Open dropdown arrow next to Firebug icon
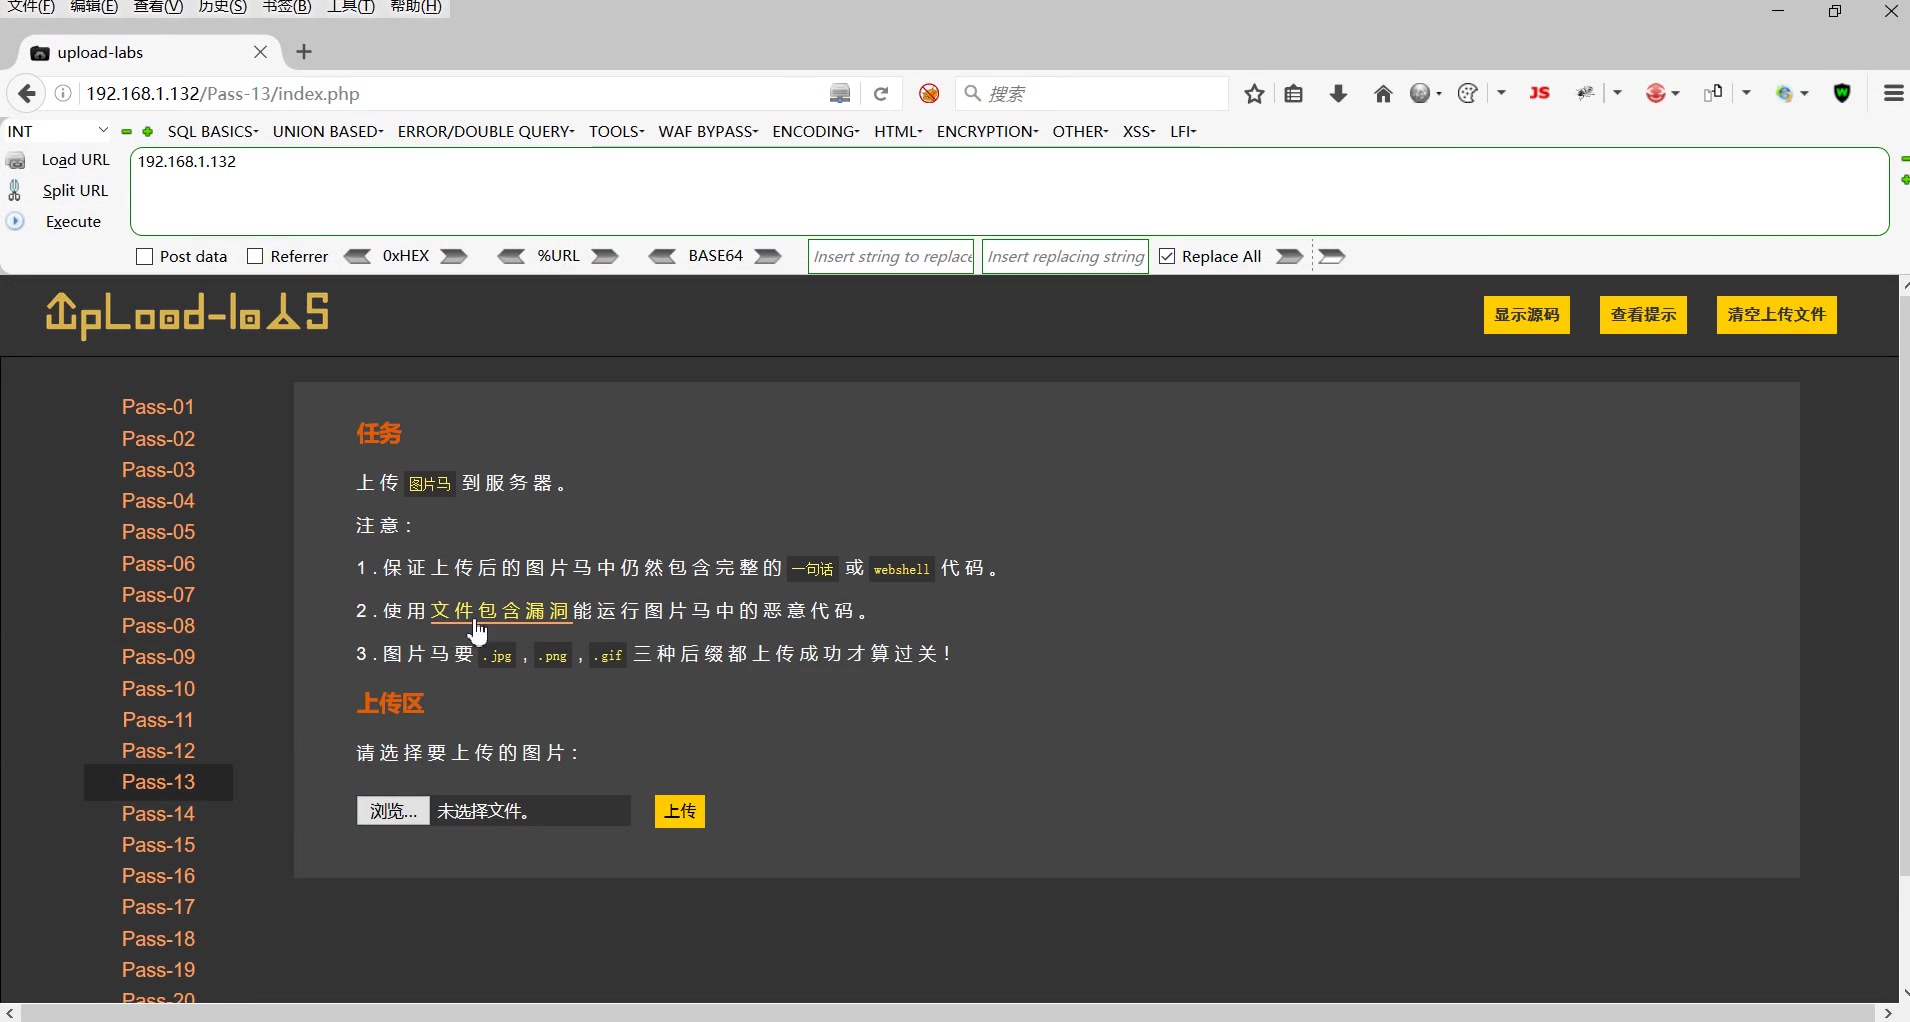Screen dimensions: 1910x1022 click(x=1617, y=93)
